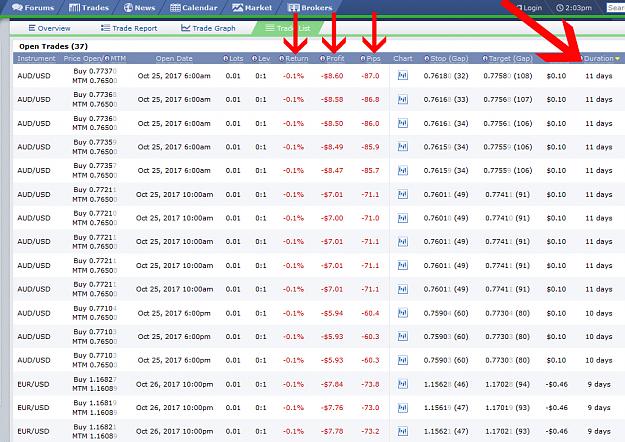
Task: Click the -87.0 pips value
Action: 370,76
